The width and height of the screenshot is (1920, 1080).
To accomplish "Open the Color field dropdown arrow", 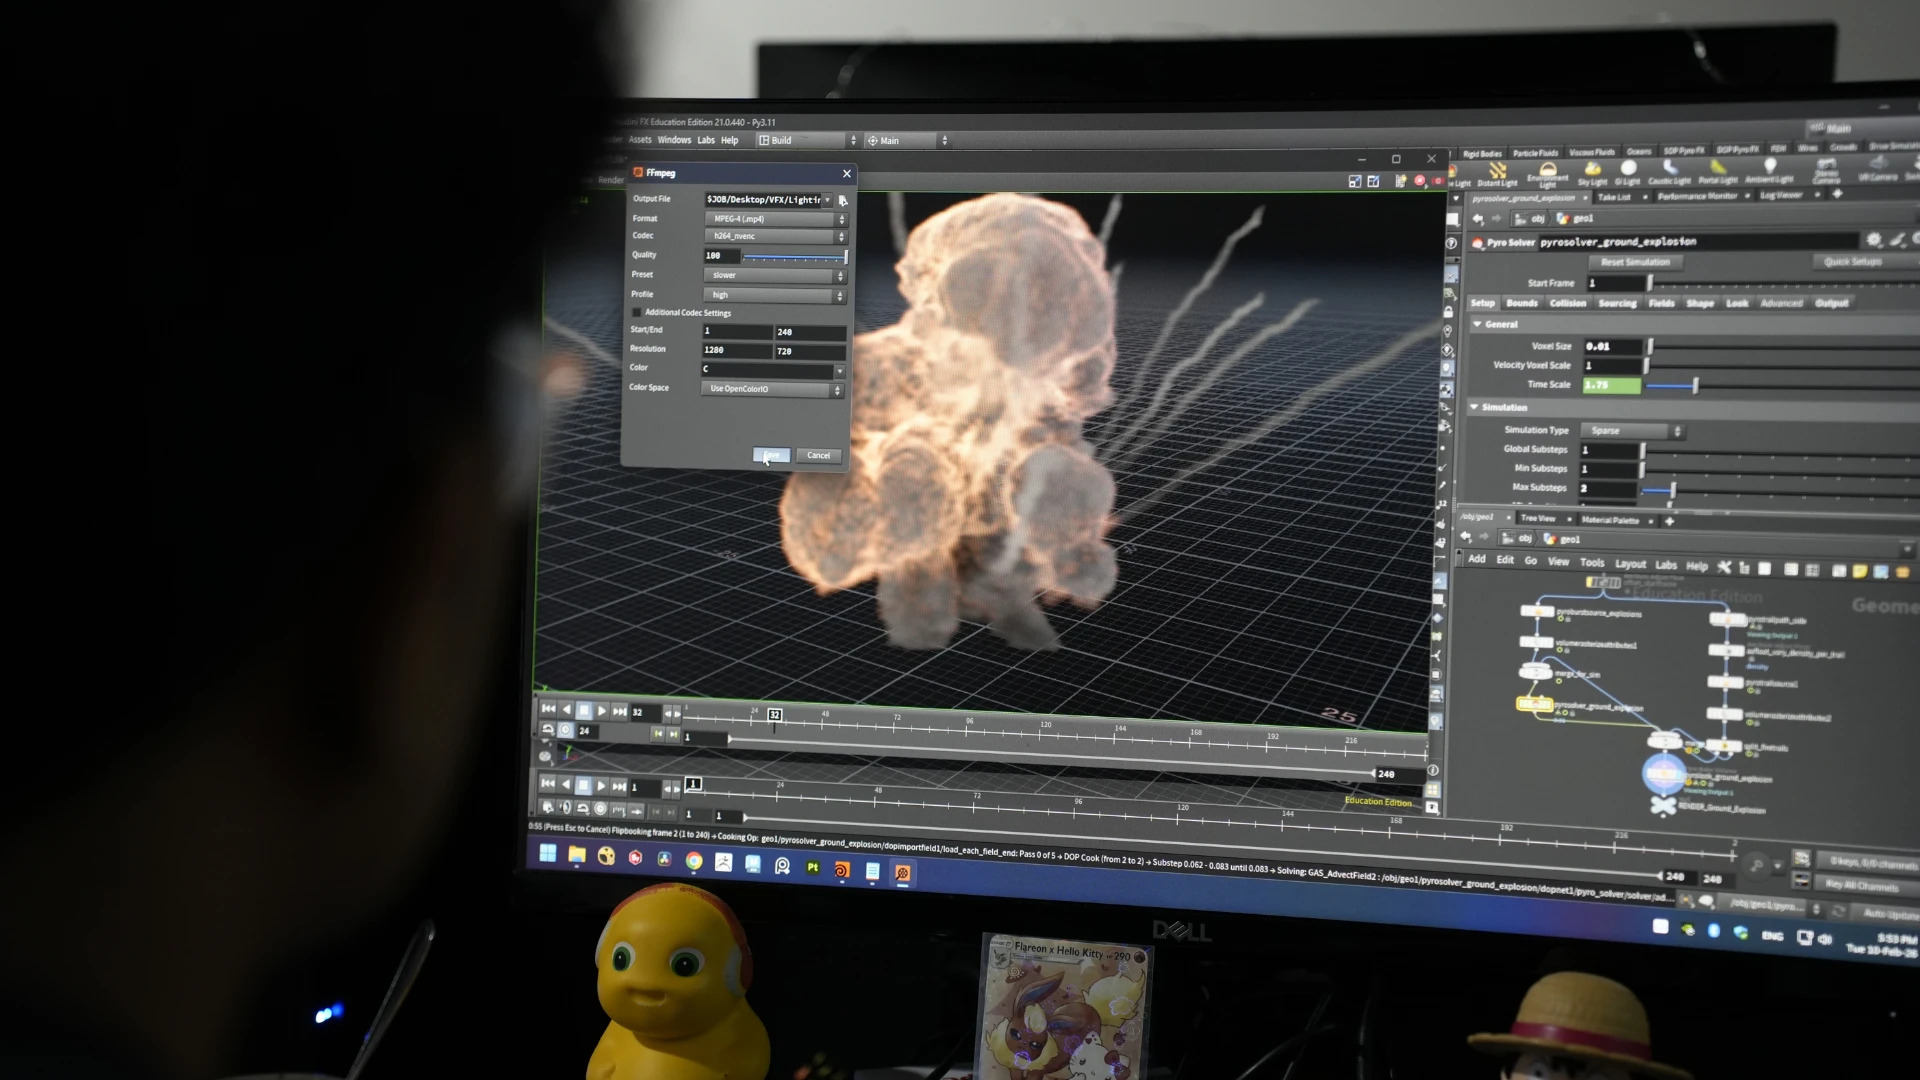I will pyautogui.click(x=839, y=370).
